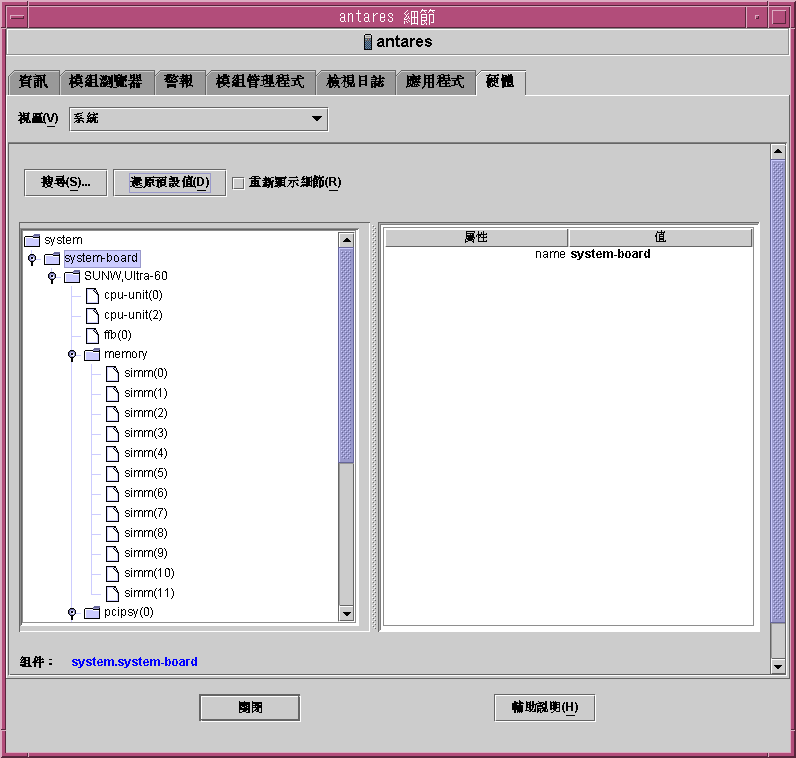Viewport: 796px width, 758px height.
Task: Click the 還原預設值(D) button
Action: click(170, 182)
